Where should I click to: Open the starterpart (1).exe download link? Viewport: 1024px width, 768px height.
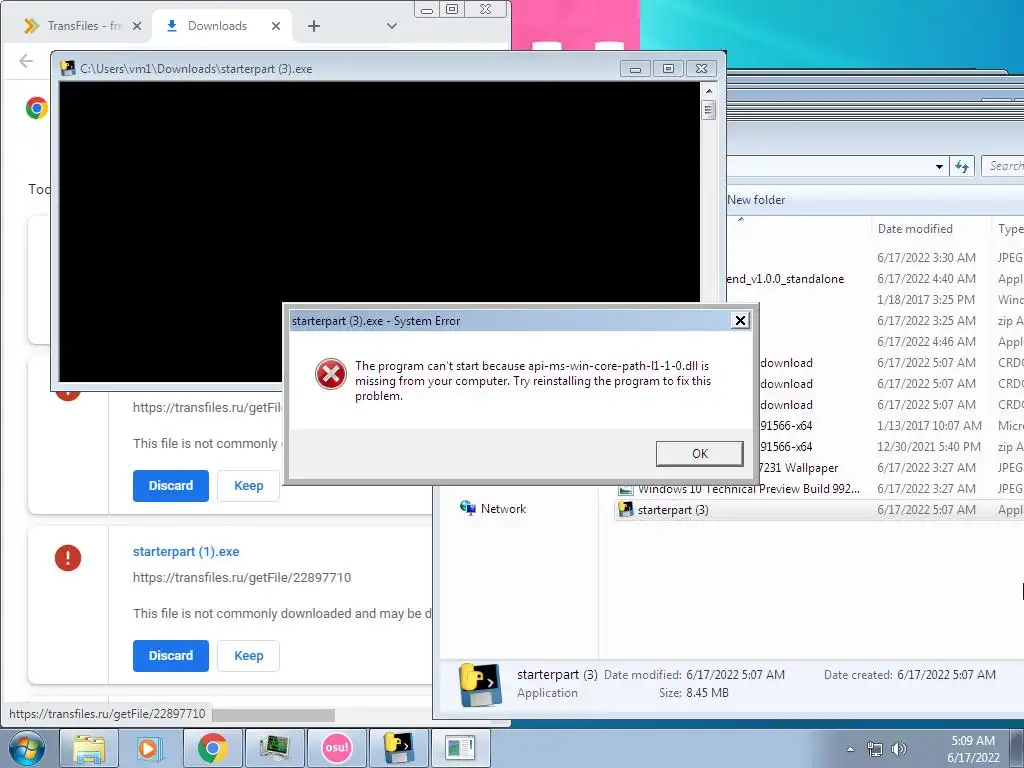(186, 551)
